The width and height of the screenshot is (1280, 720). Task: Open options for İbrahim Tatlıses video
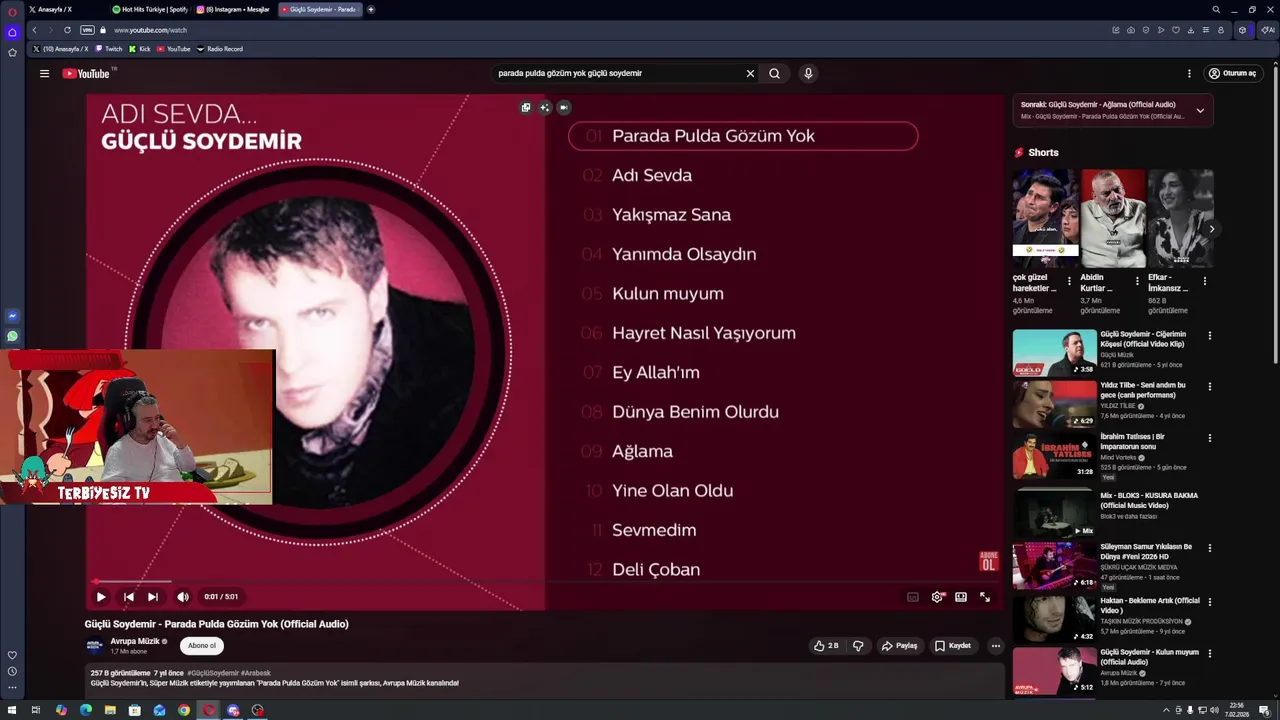pos(1210,438)
